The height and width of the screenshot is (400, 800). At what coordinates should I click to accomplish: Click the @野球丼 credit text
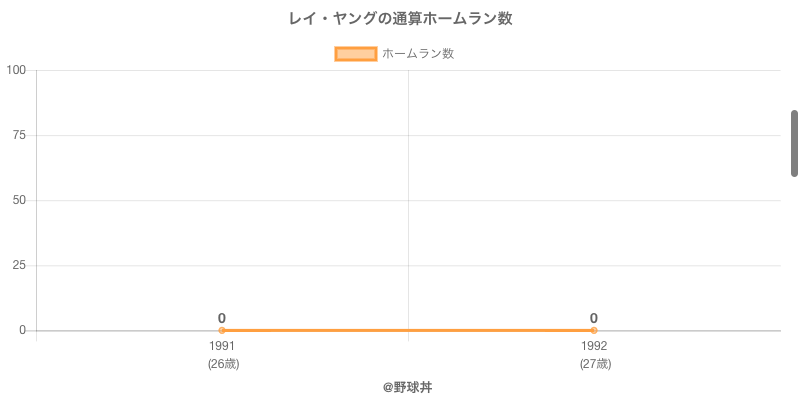point(407,387)
